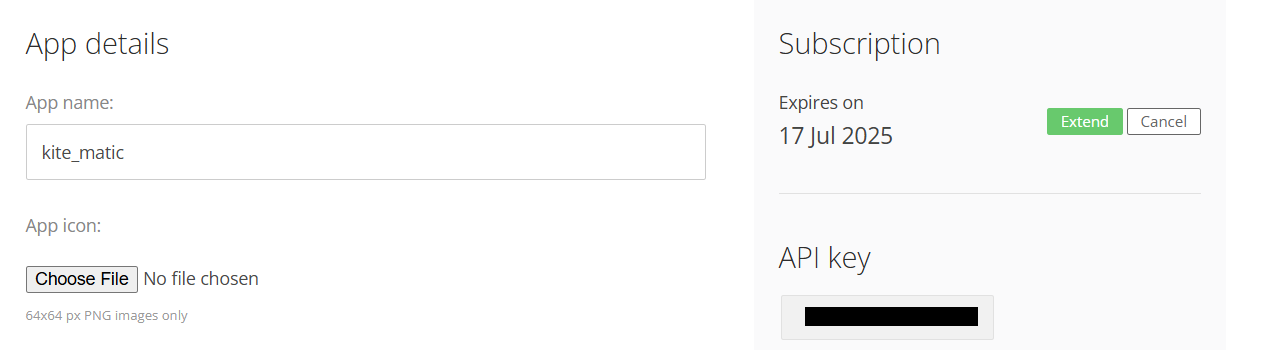Click the App name text field
The height and width of the screenshot is (360, 1269).
366,152
